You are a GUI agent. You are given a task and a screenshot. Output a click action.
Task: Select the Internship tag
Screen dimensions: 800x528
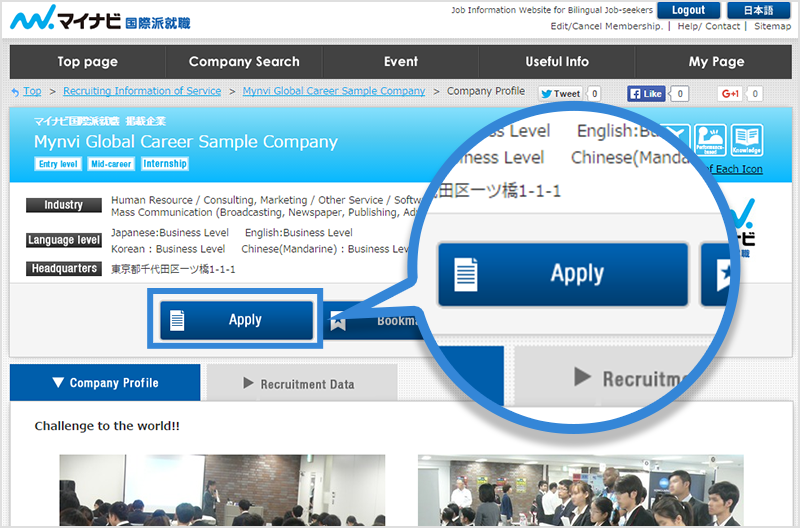(x=165, y=164)
